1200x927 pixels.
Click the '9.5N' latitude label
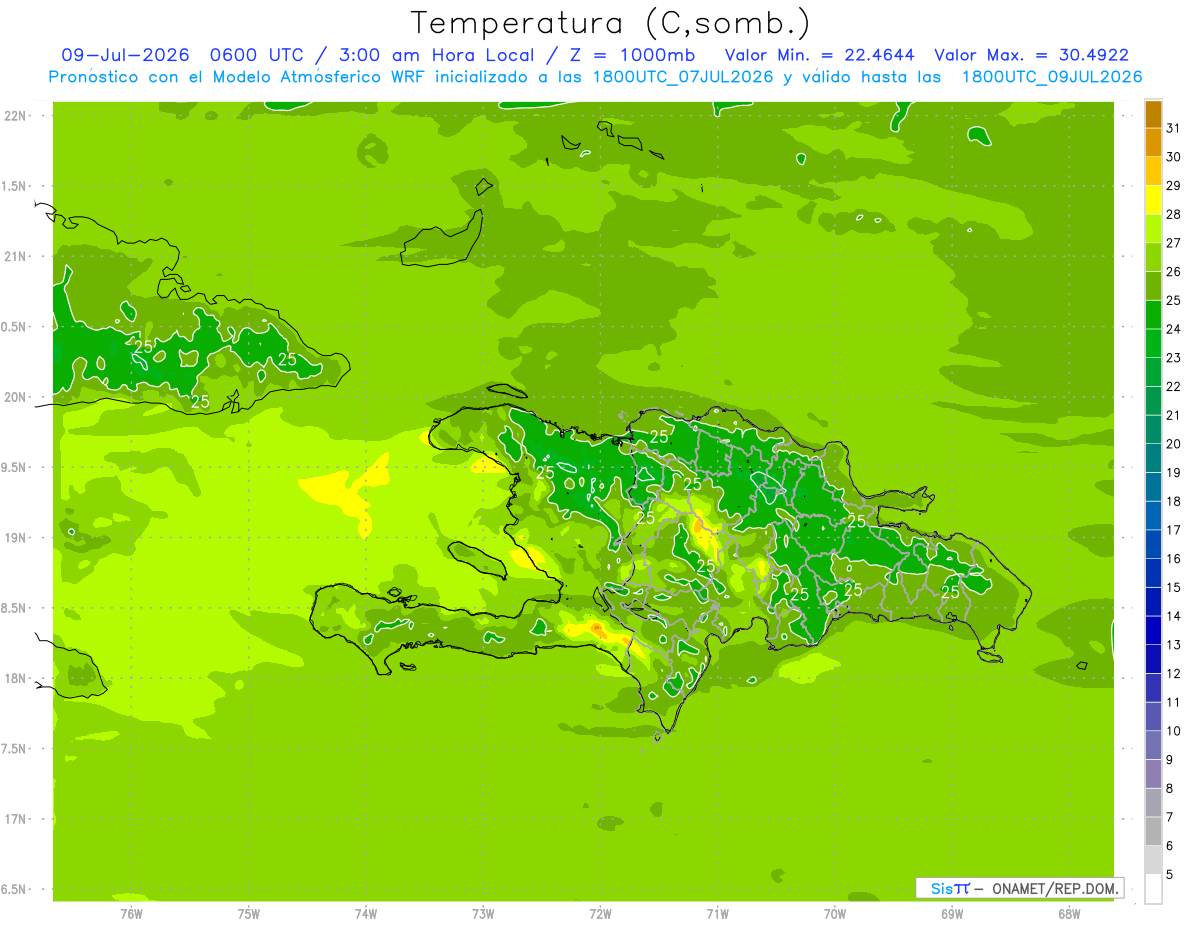14,467
